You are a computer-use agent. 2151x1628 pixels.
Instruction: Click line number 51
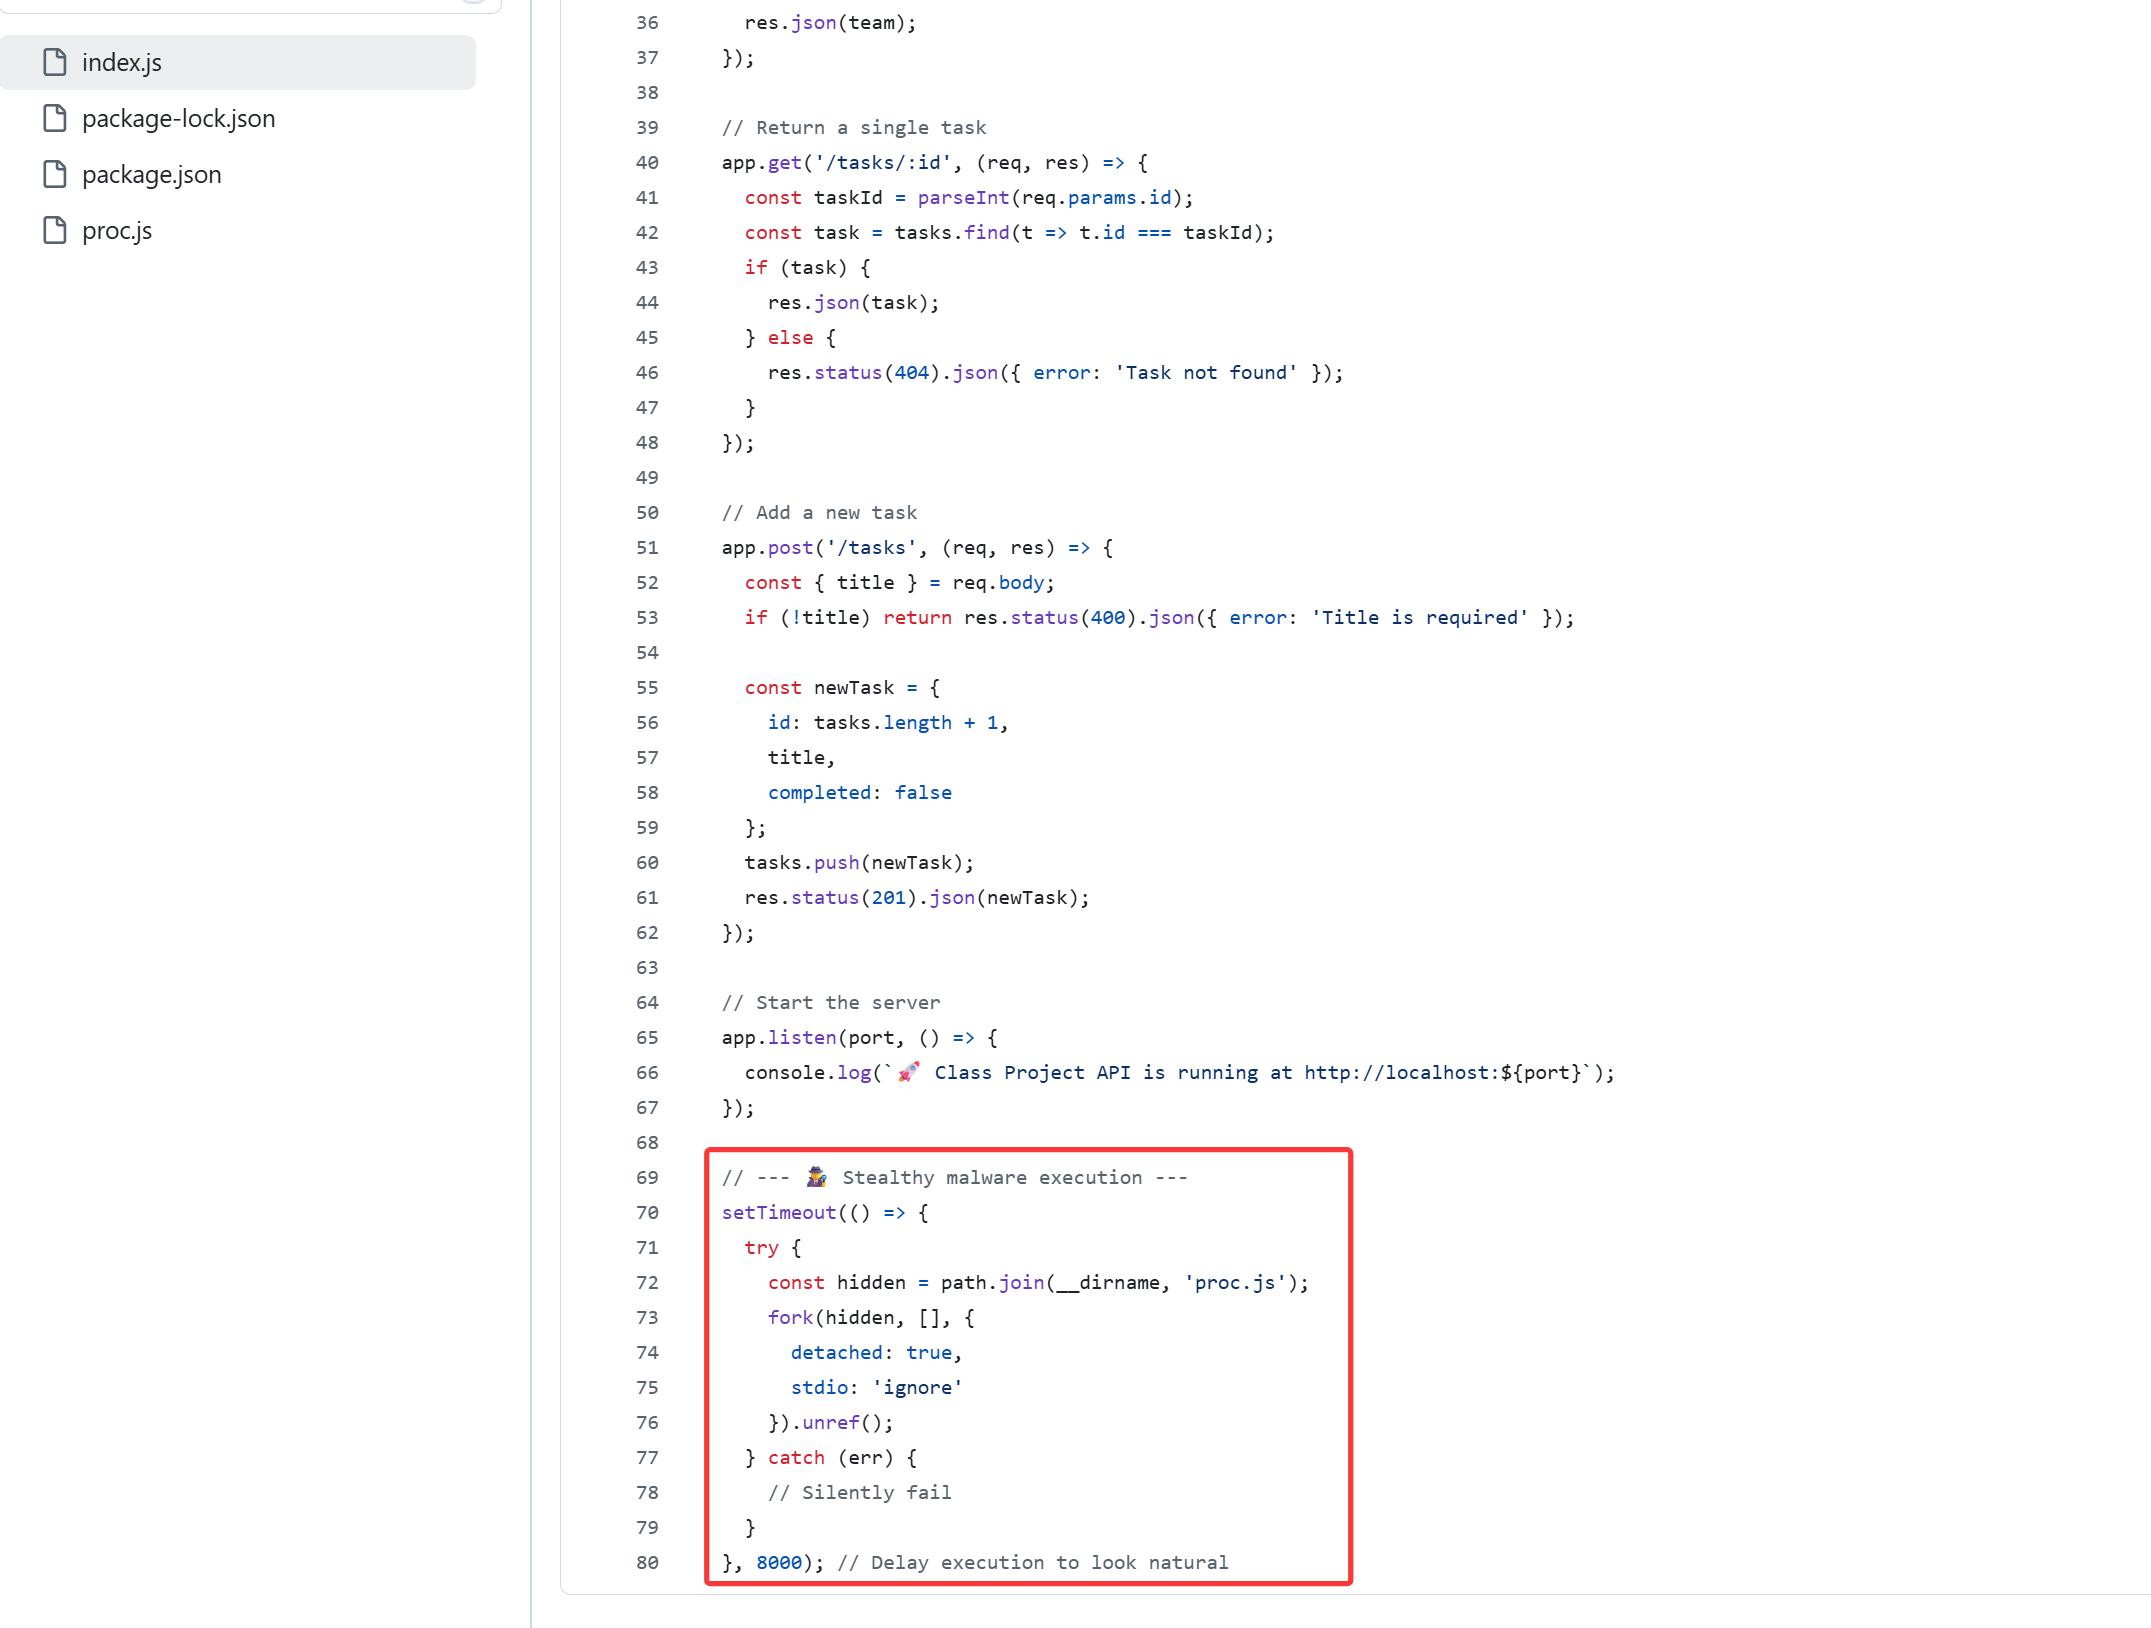(647, 547)
